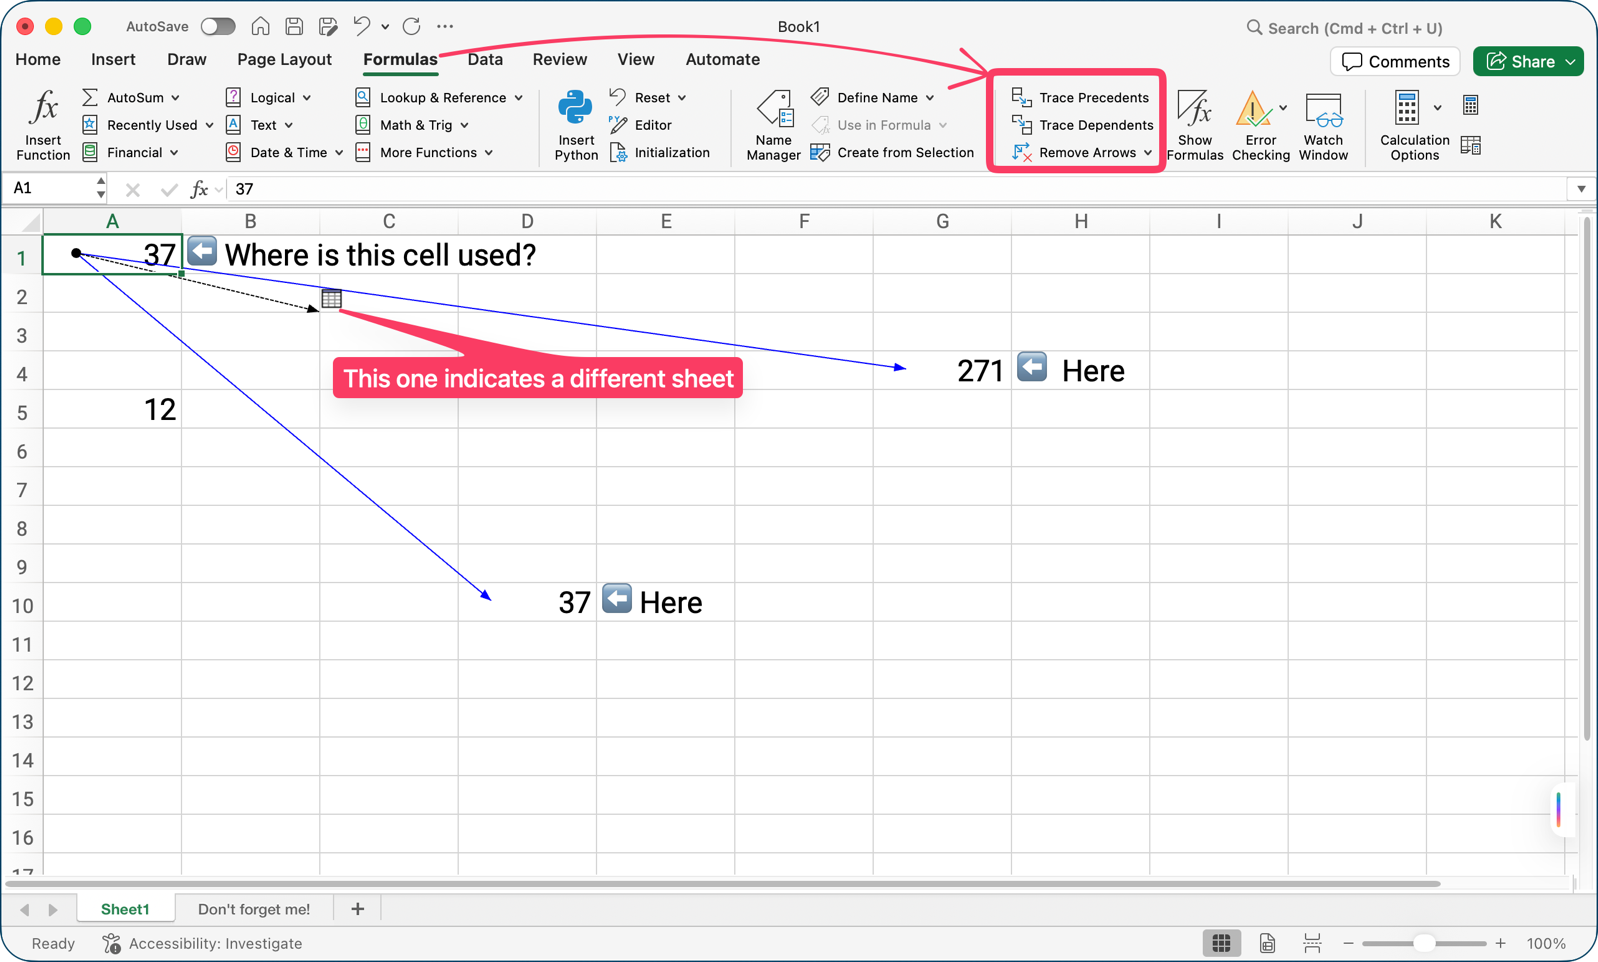1598x962 pixels.
Task: Click the Comments button
Action: pyautogui.click(x=1395, y=61)
